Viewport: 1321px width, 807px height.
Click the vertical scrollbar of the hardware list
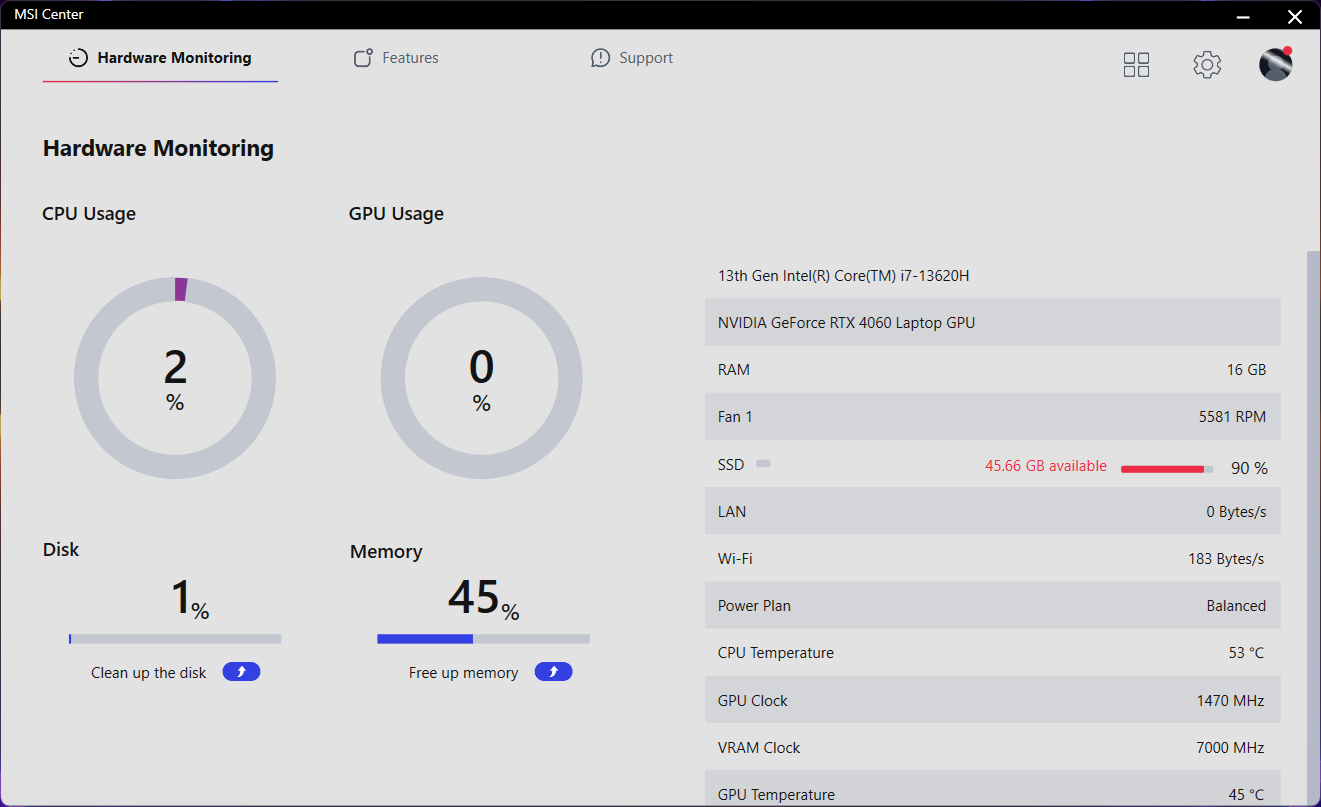1312,500
